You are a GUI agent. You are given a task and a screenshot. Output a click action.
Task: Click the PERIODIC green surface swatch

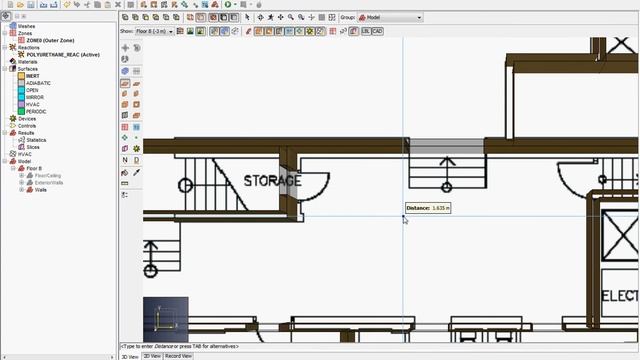coord(21,111)
